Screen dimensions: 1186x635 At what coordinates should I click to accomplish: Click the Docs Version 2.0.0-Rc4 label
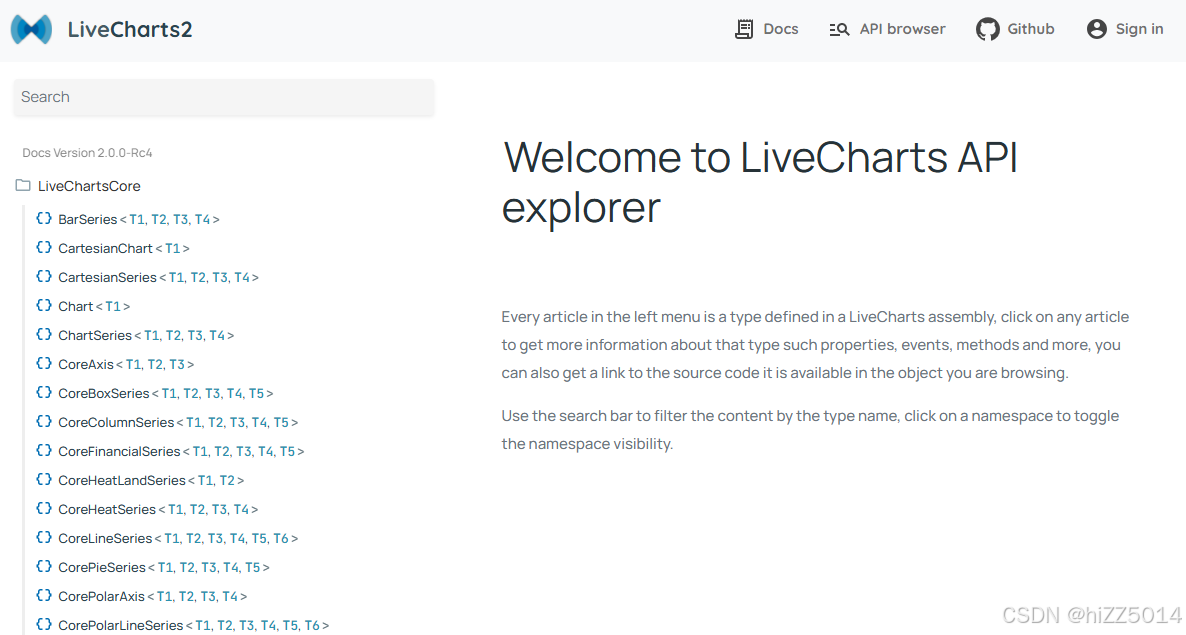pos(87,153)
